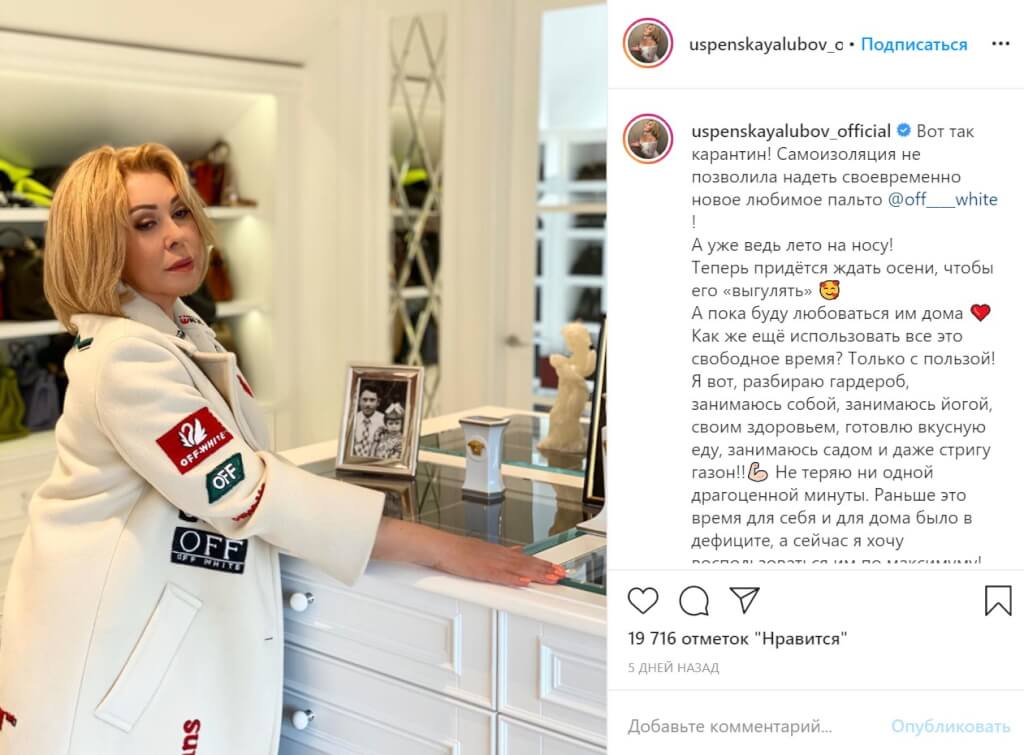Screen dimensions: 1024x755
Task: Click the red heart emoji in caption
Action: [x=980, y=313]
